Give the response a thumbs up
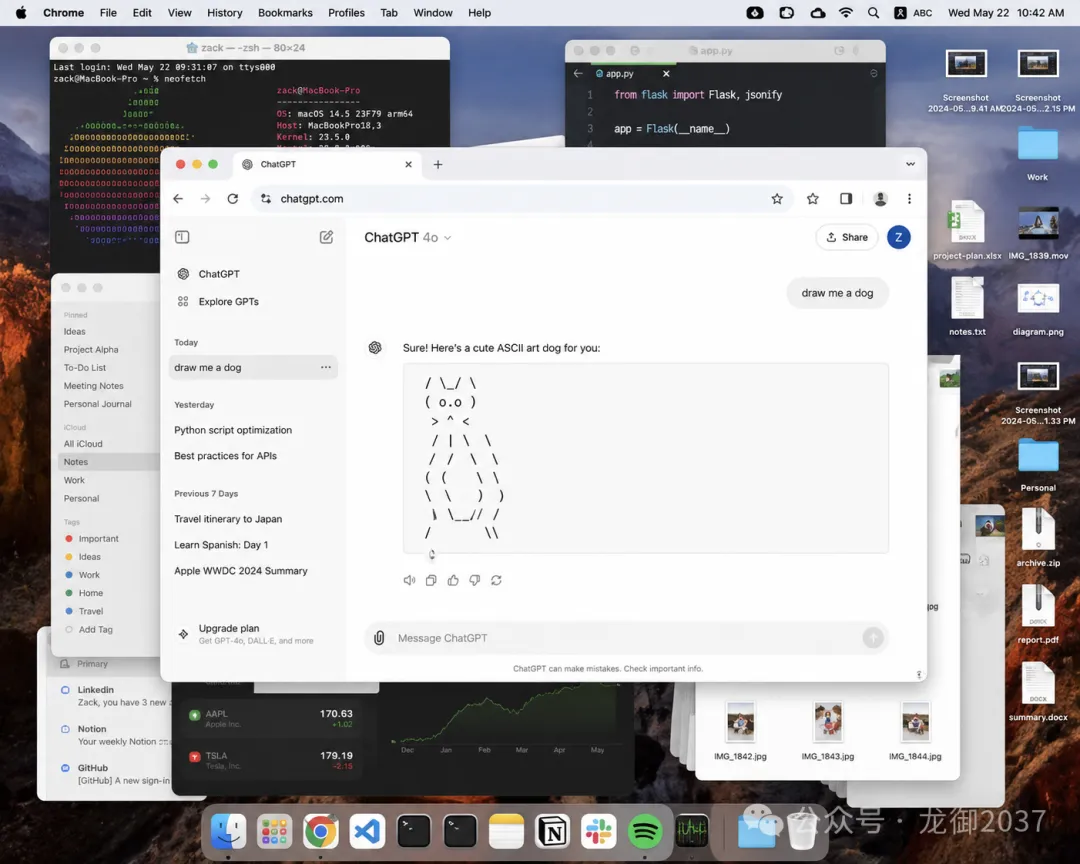1080x864 pixels. 453,580
